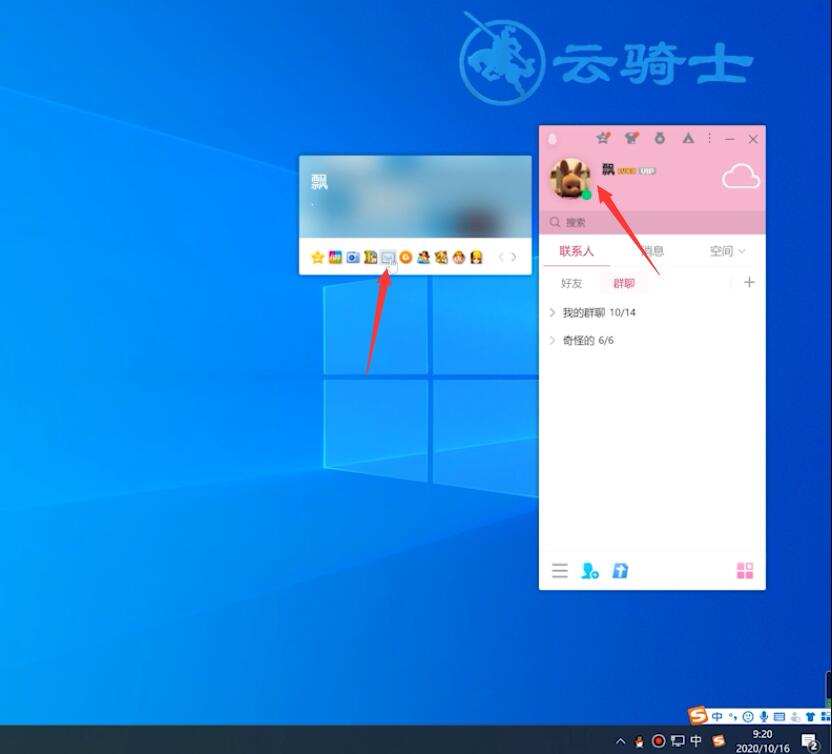Click the VIP badge beside the nickname
This screenshot has width=832, height=754.
(x=647, y=171)
